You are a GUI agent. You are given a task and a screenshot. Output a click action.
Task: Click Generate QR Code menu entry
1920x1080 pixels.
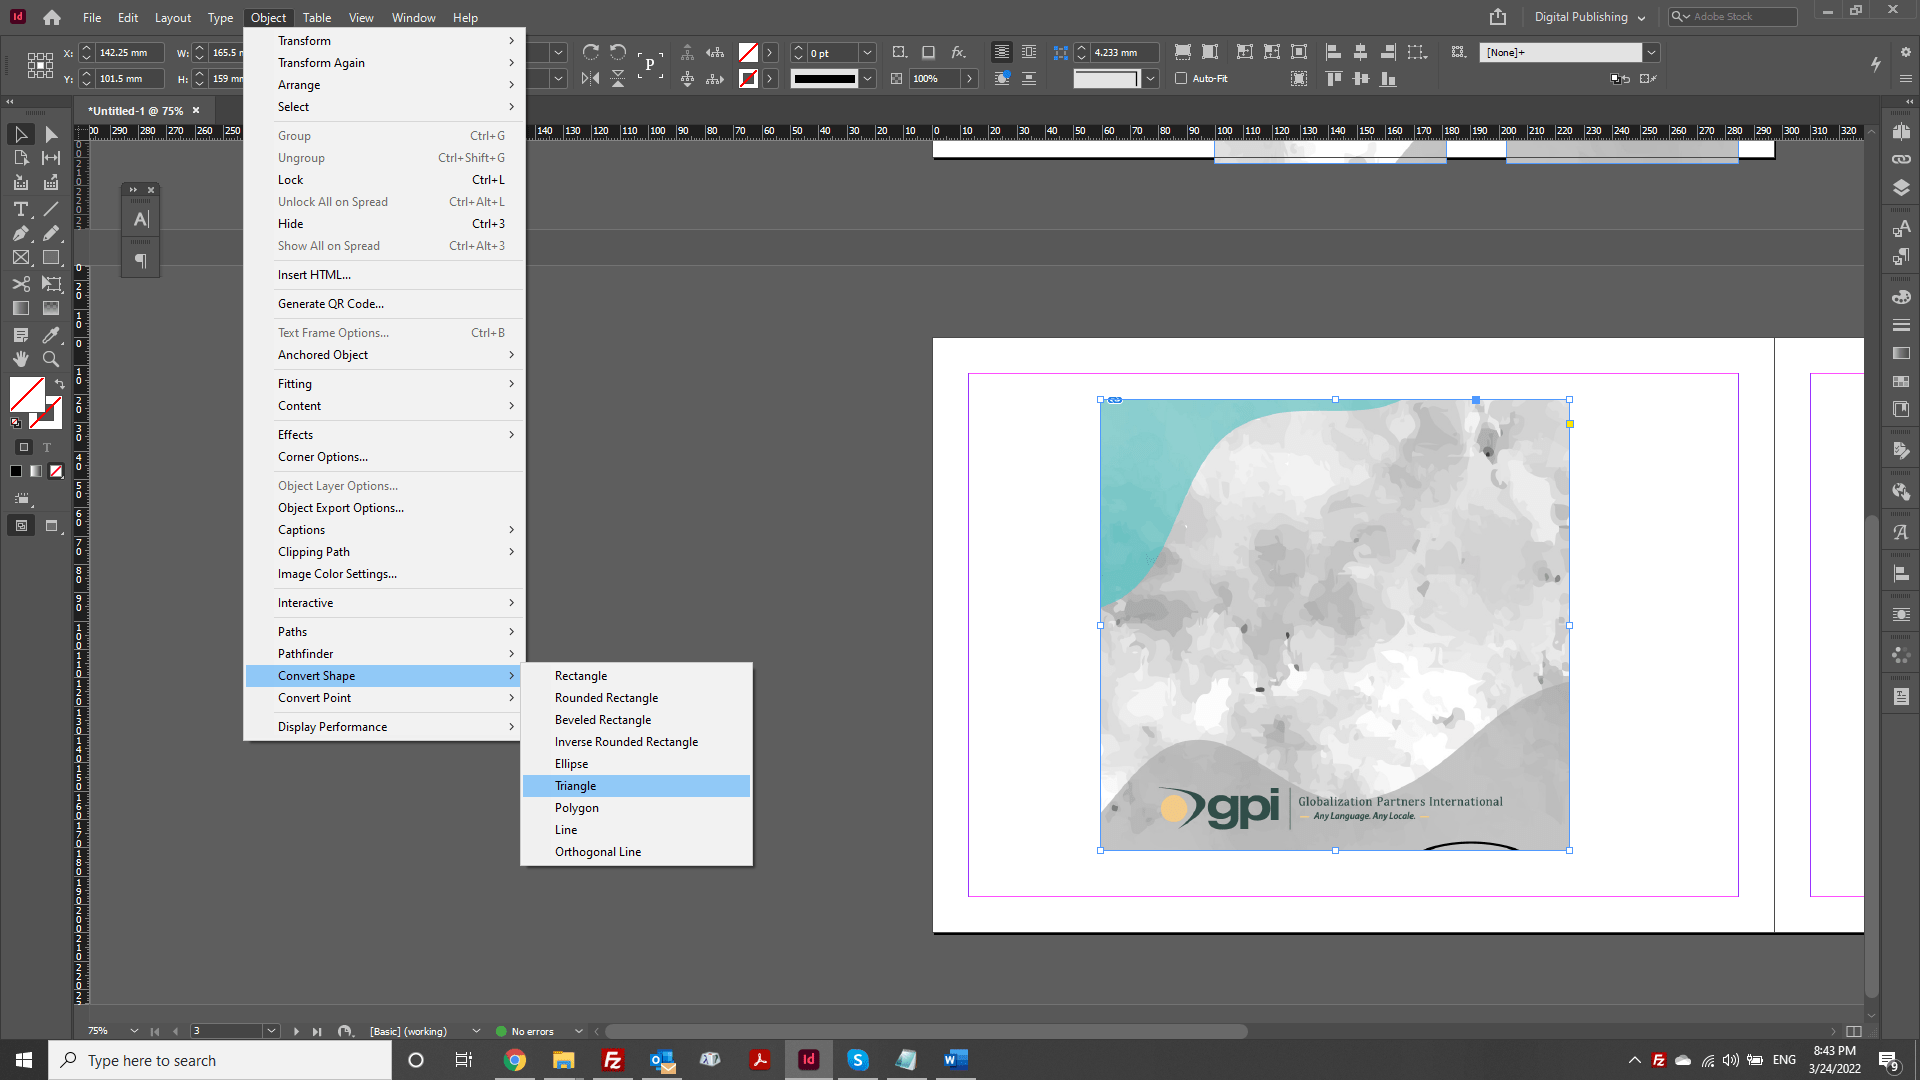coord(330,303)
